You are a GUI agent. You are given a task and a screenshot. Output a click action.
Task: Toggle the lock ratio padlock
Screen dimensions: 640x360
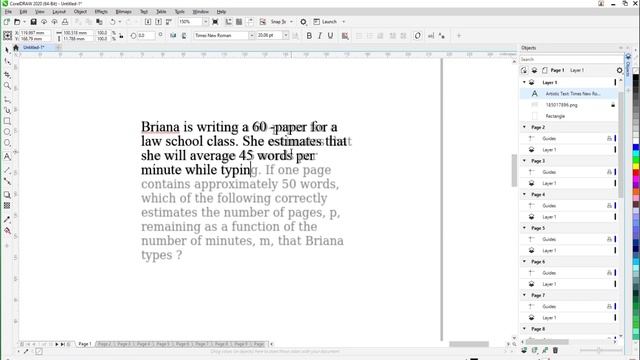121,36
